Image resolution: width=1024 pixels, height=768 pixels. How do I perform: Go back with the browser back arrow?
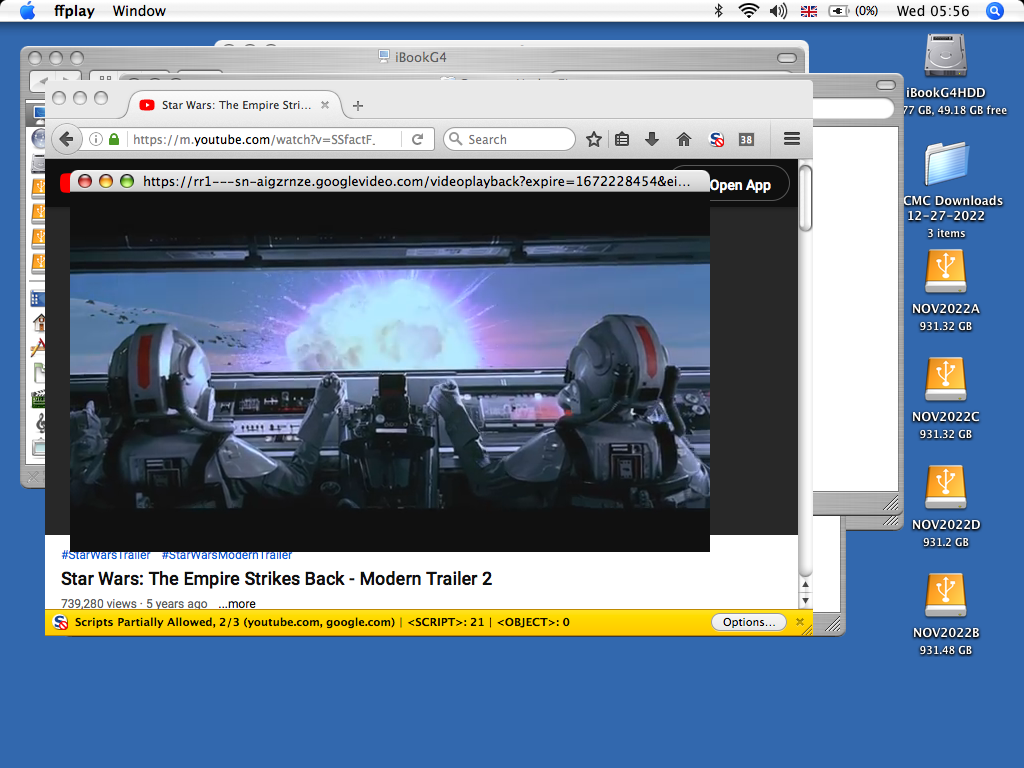67,139
